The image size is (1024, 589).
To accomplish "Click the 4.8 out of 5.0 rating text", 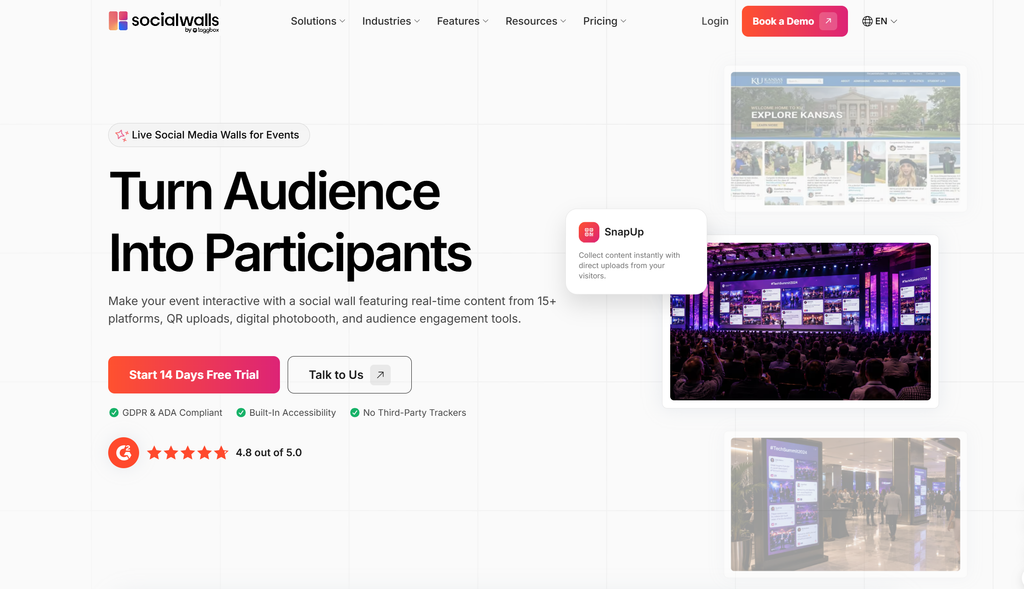I will point(268,453).
